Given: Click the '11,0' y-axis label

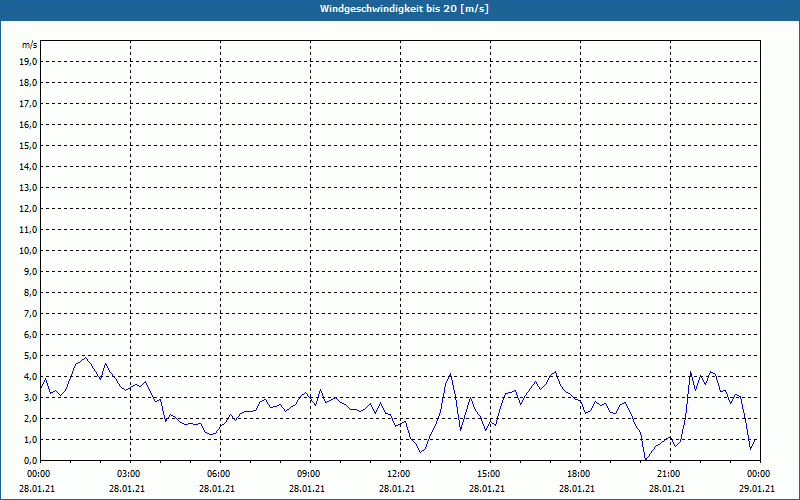Looking at the screenshot, I should 28,230.
